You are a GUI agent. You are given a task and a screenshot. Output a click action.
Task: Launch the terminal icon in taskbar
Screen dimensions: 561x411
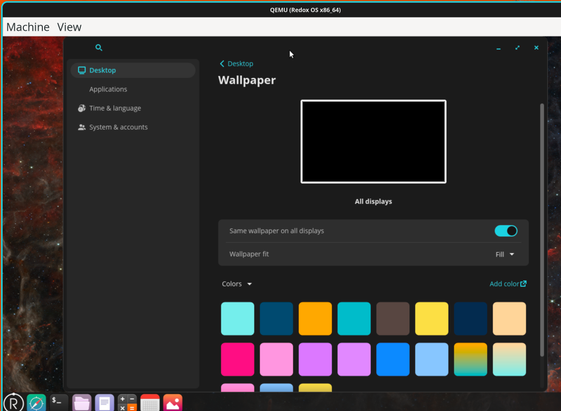tap(59, 402)
